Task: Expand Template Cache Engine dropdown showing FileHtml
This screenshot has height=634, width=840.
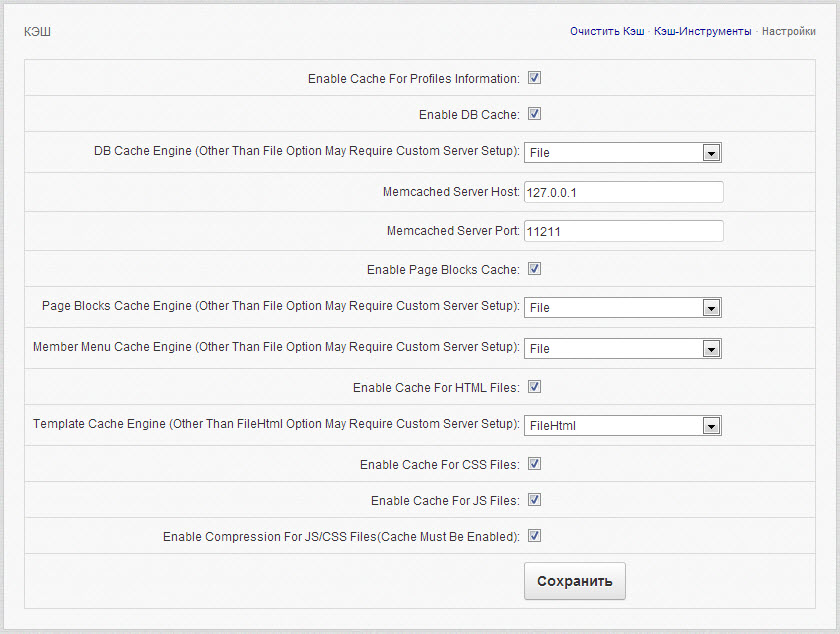Action: coord(622,426)
